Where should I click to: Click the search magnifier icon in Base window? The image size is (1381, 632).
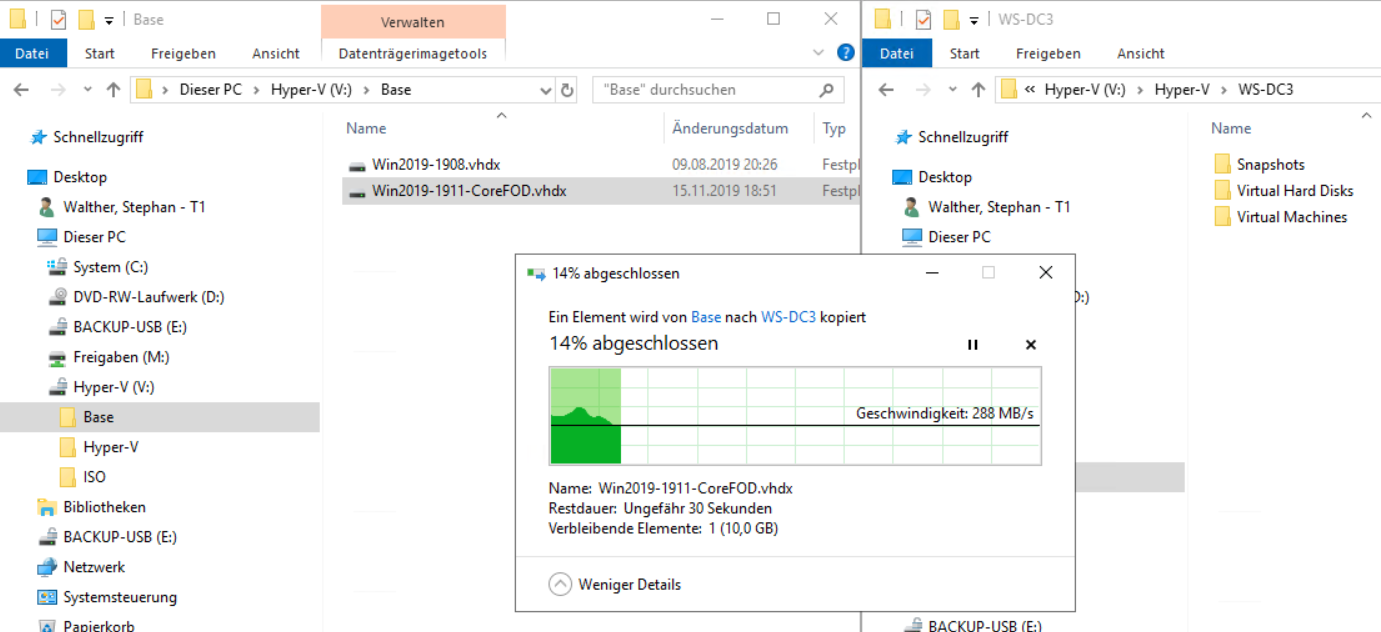(827, 90)
